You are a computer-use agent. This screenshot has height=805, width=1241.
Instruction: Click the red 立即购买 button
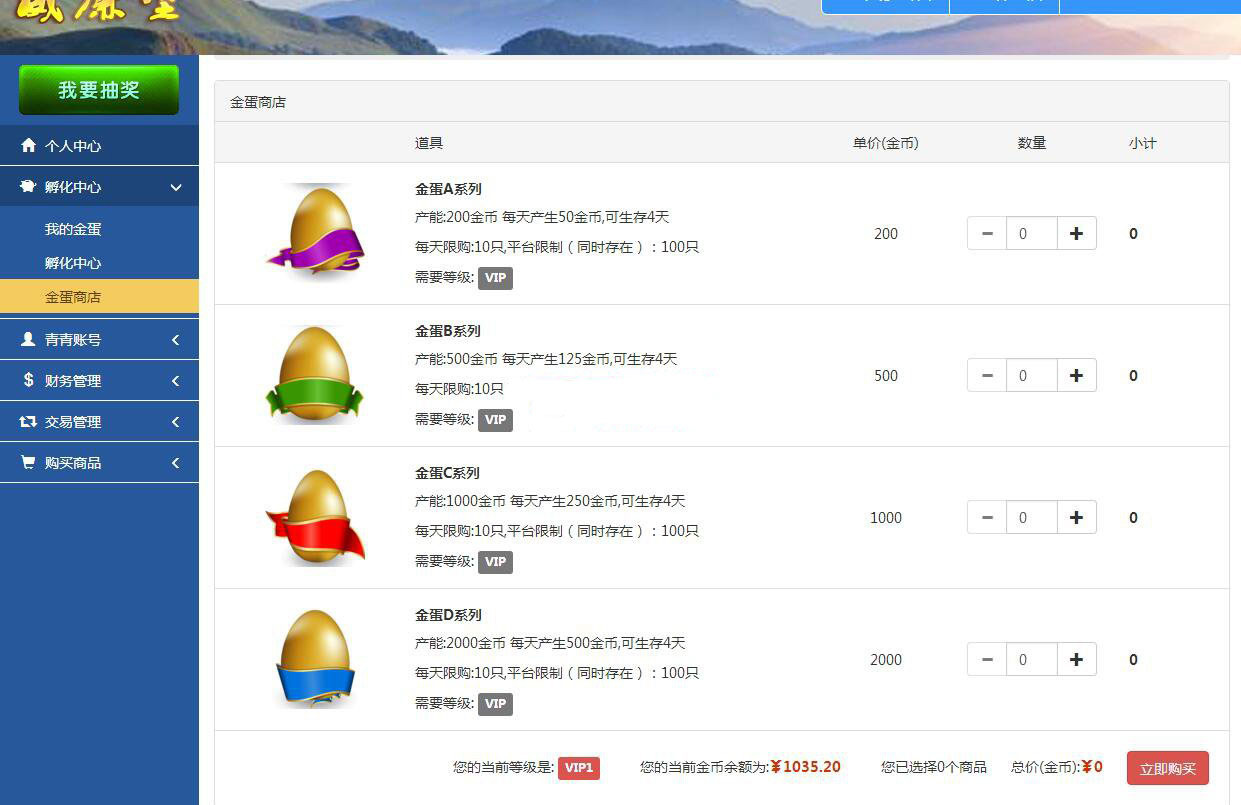pyautogui.click(x=1167, y=768)
